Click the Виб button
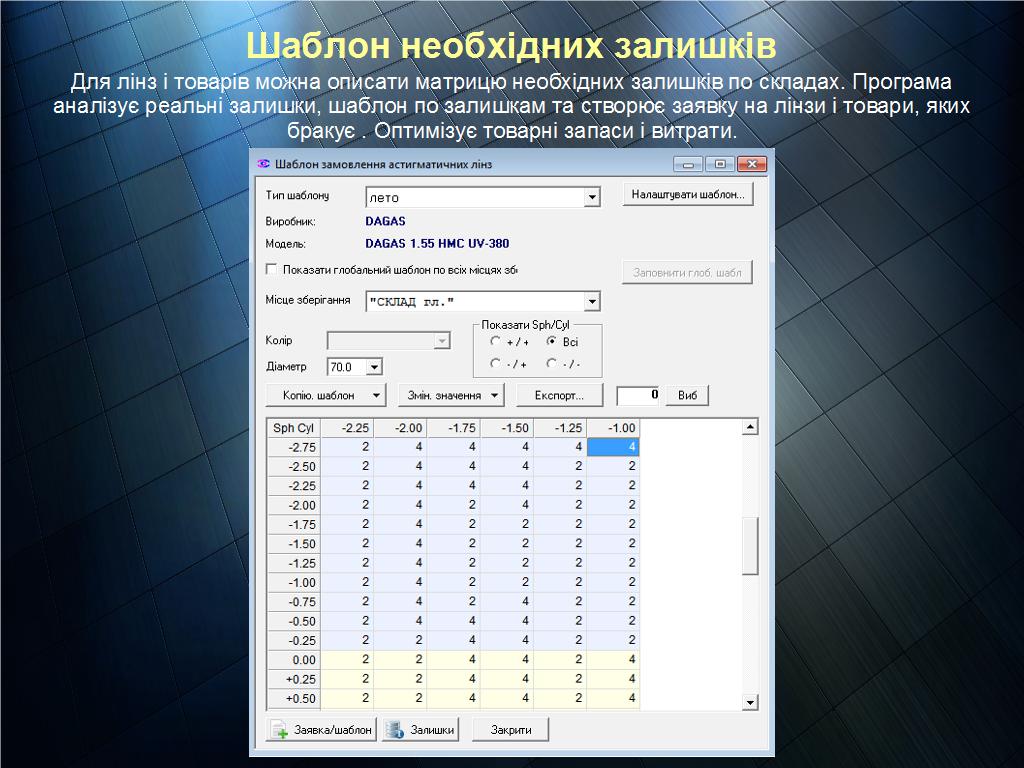1024x768 pixels. click(687, 395)
